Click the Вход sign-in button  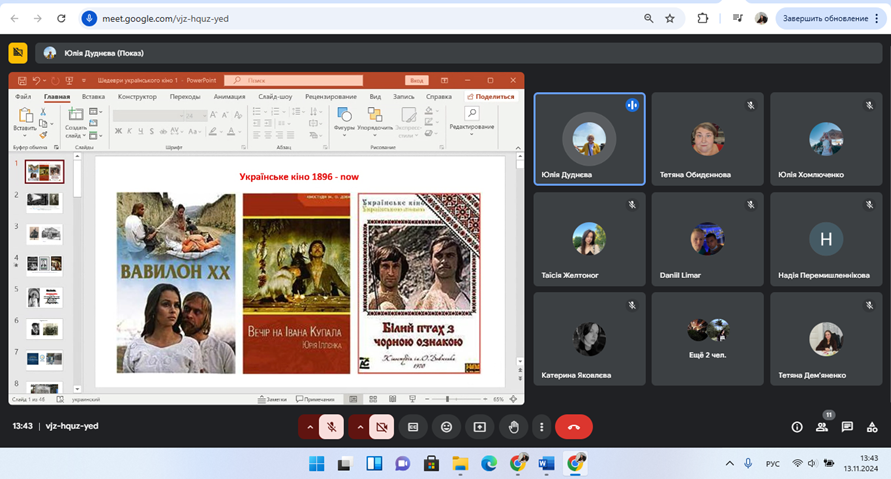click(x=417, y=80)
